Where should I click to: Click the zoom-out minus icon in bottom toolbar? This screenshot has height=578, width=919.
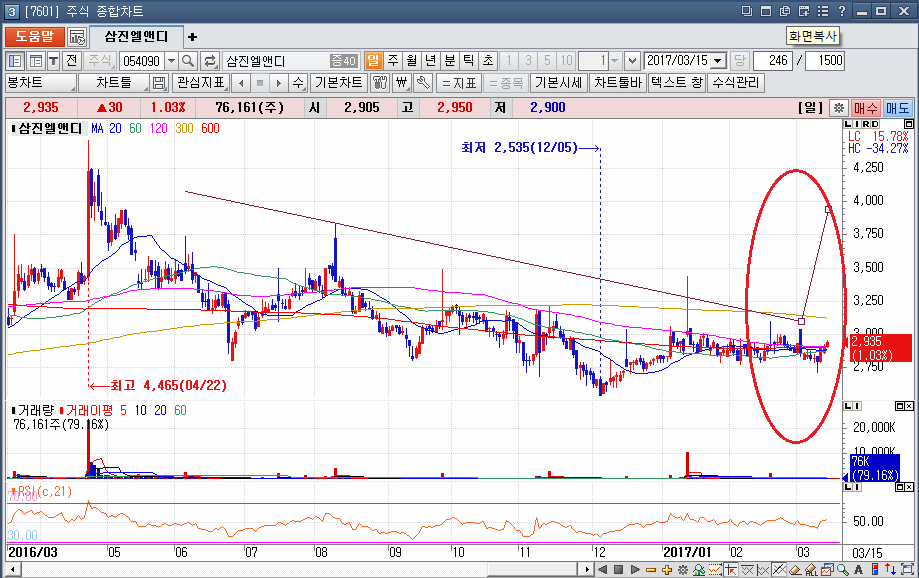(x=651, y=570)
